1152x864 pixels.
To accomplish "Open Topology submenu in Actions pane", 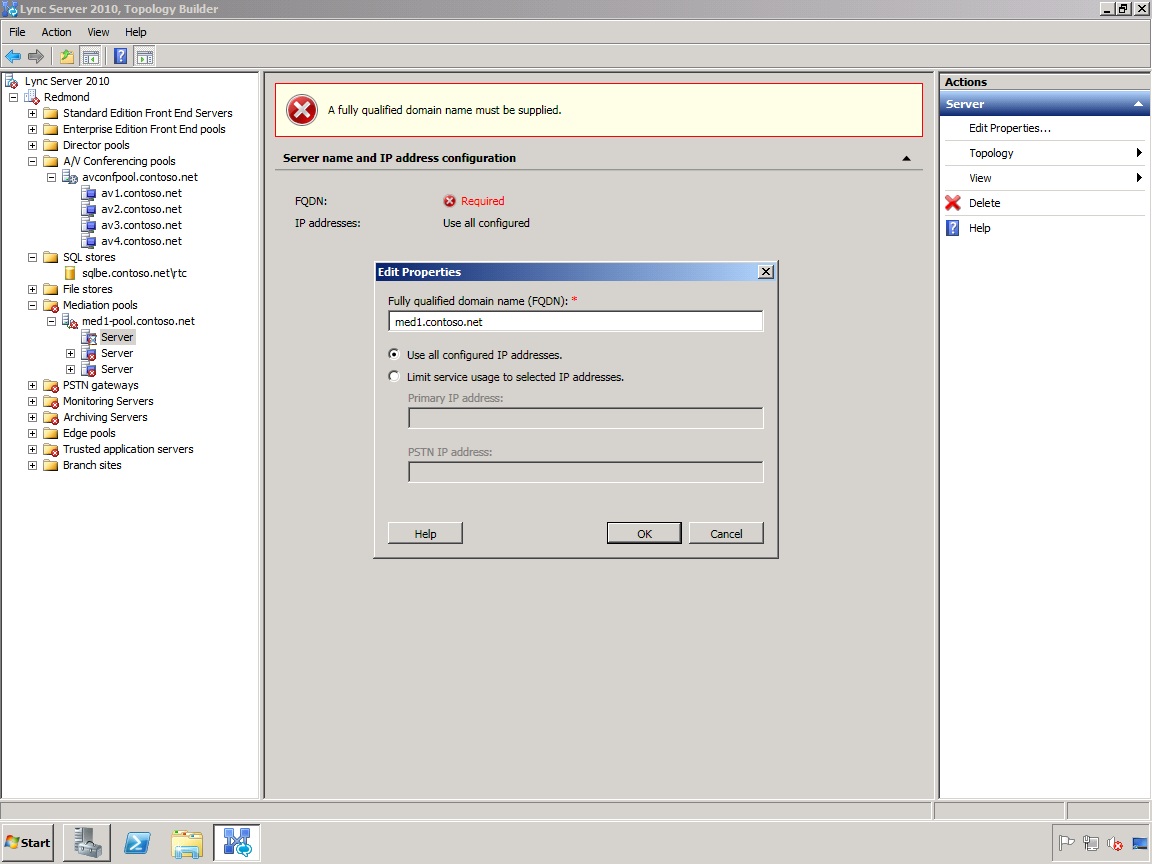I will pyautogui.click(x=1045, y=153).
